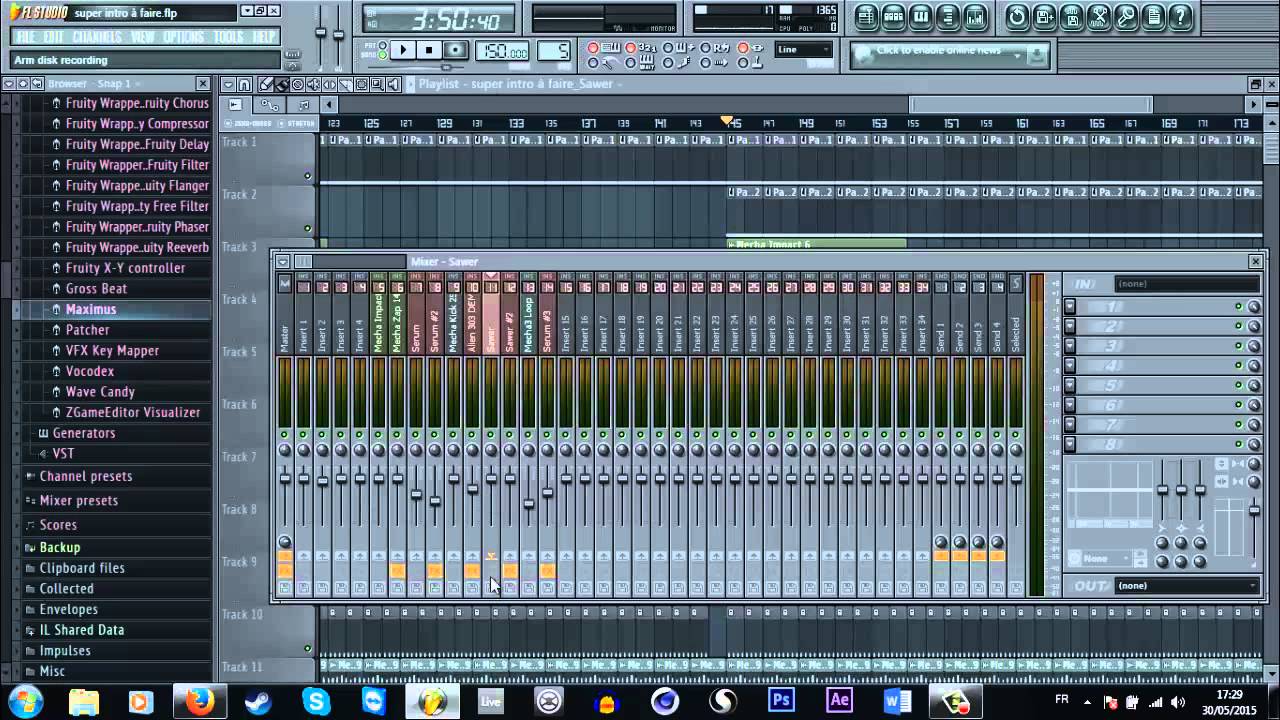Select the Mute tool in Playlist toolbar
1280x720 pixels.
coord(314,85)
